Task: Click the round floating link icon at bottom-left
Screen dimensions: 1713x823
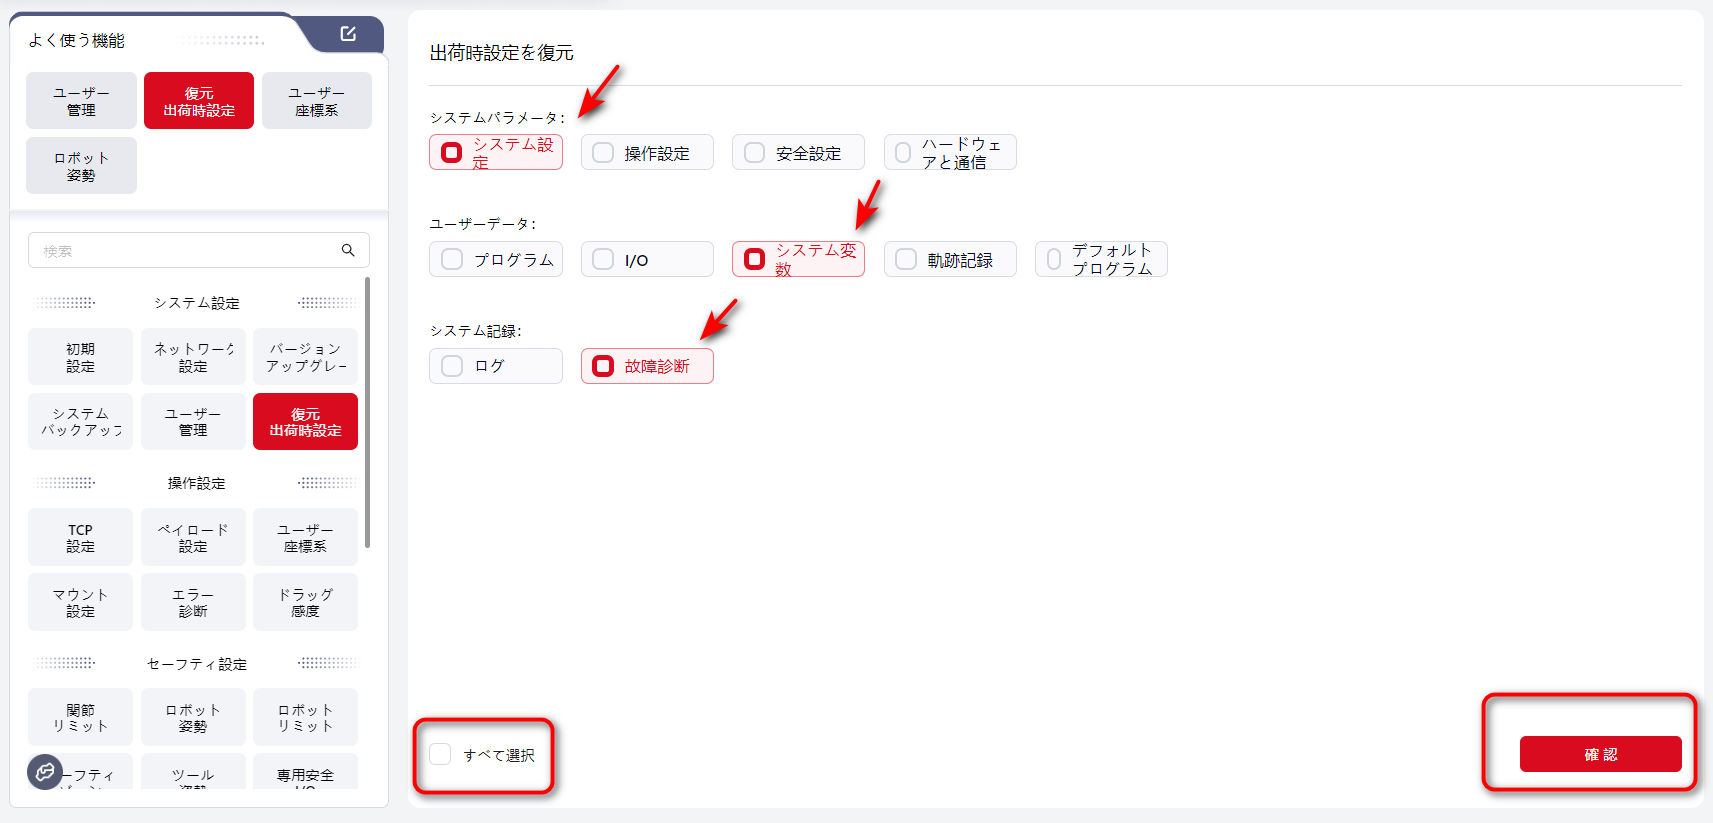Action: 44,771
